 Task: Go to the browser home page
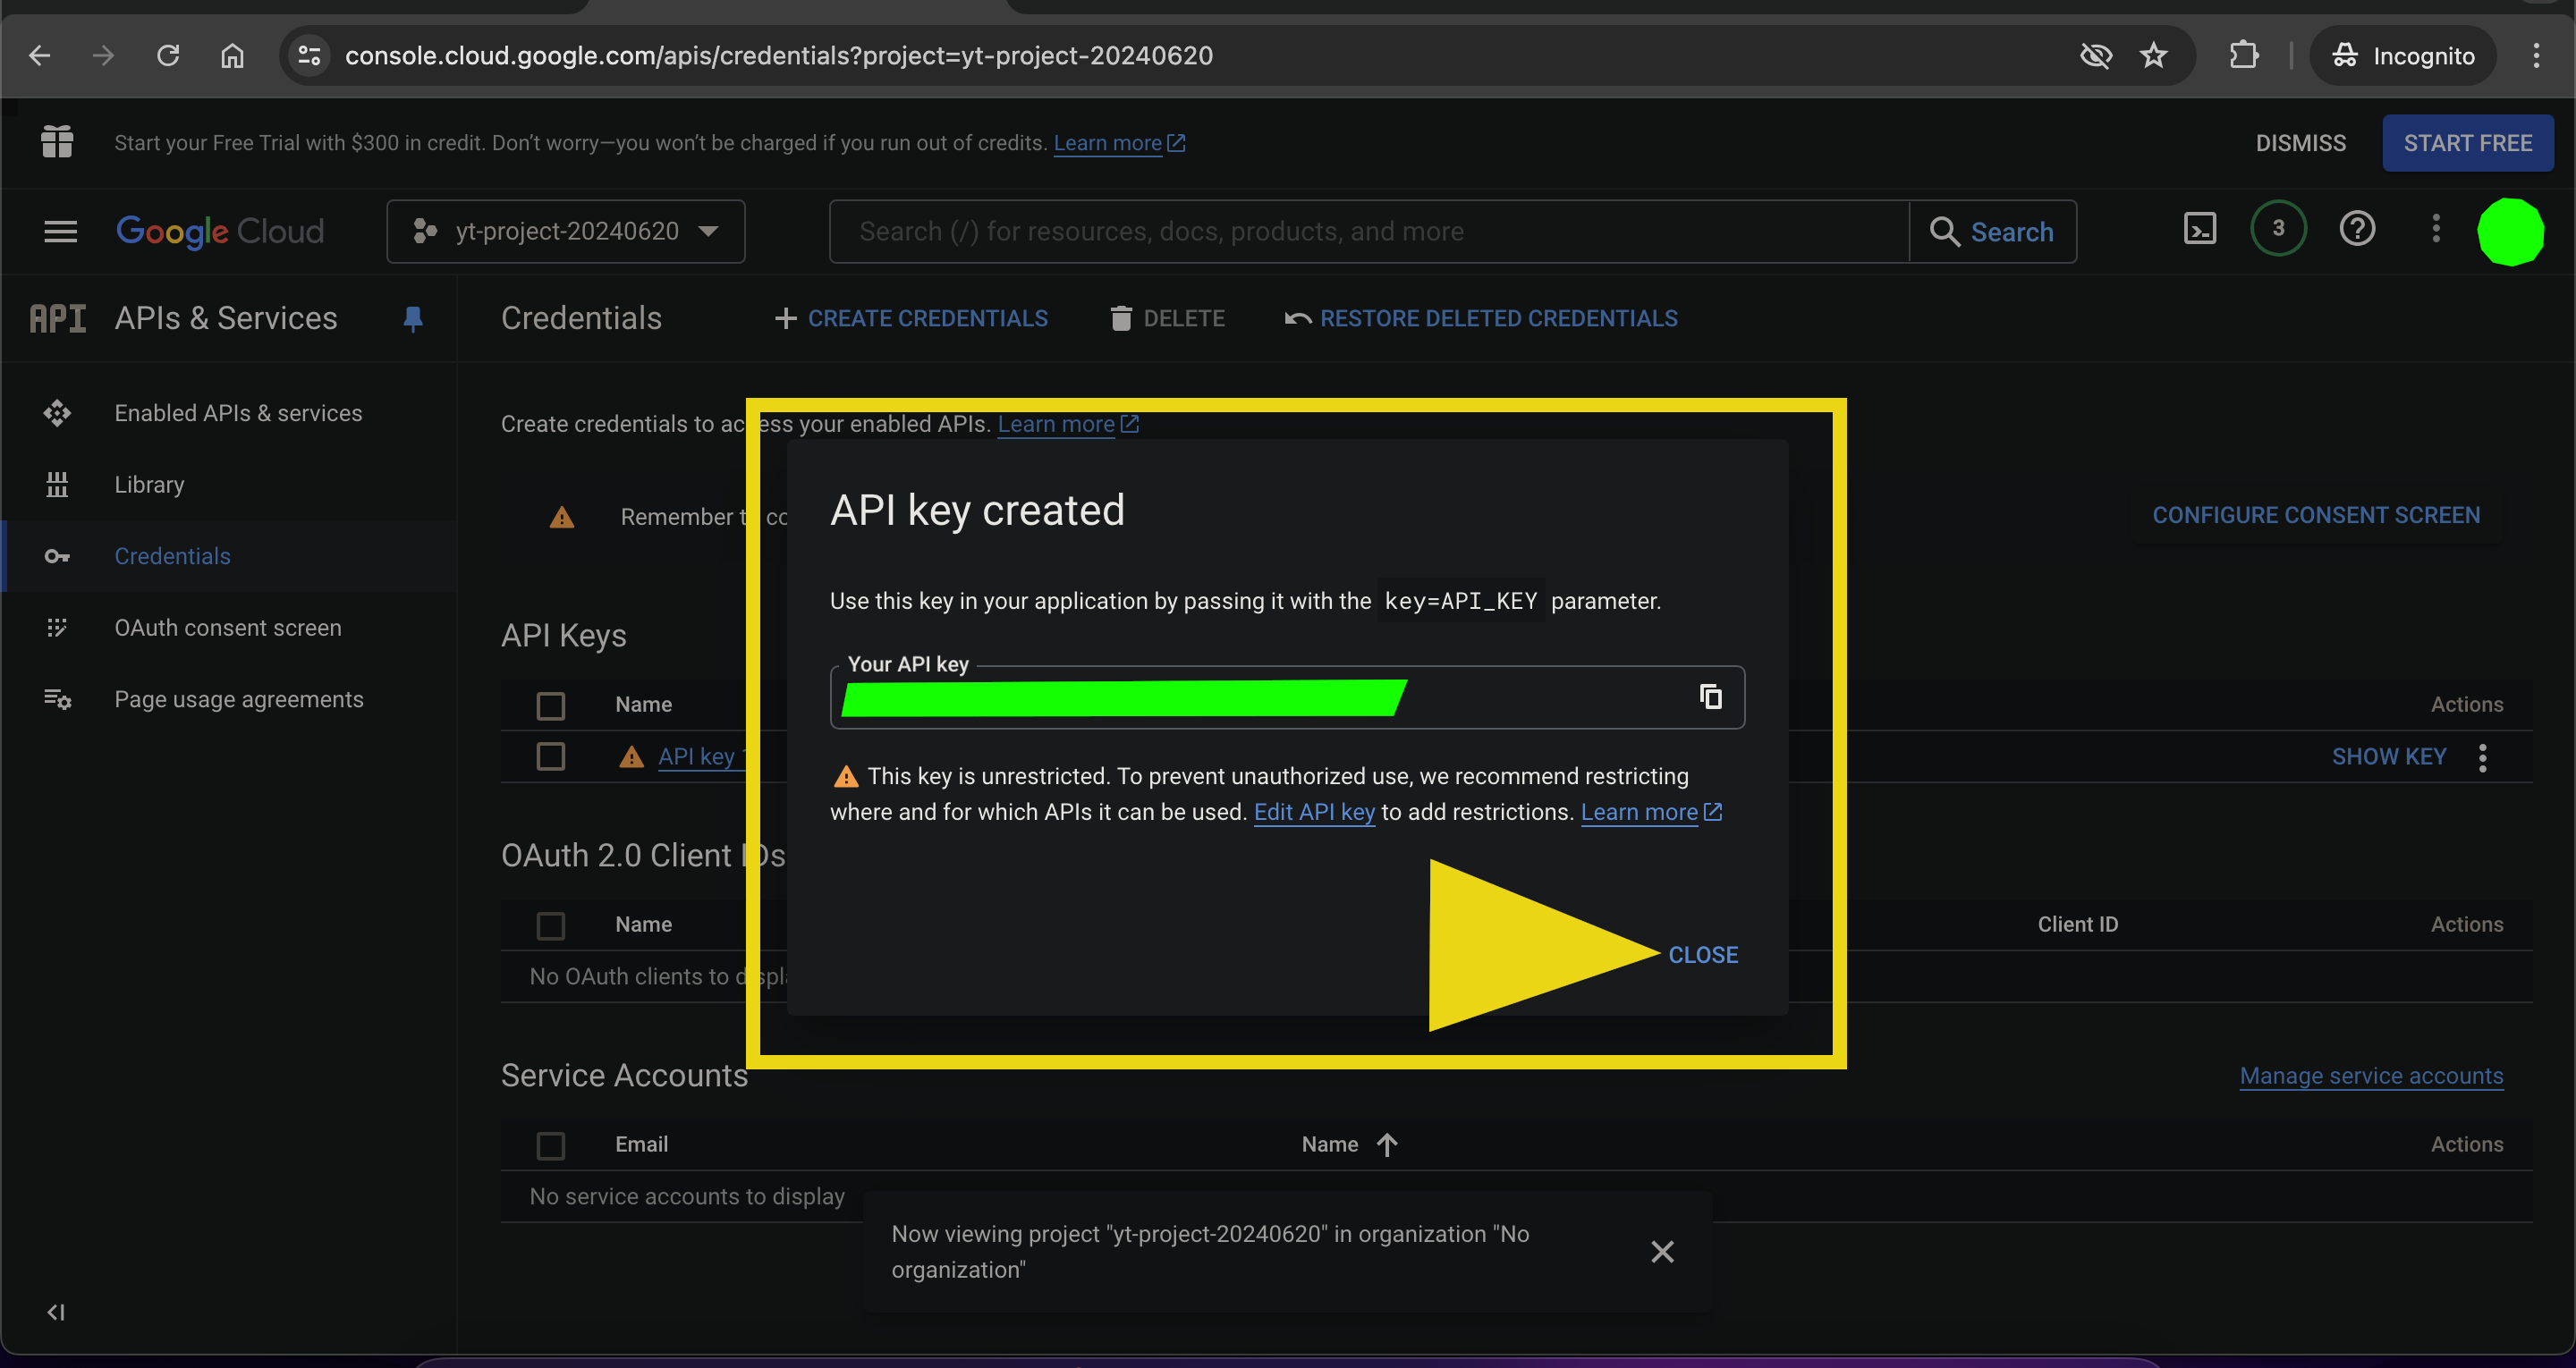[232, 56]
